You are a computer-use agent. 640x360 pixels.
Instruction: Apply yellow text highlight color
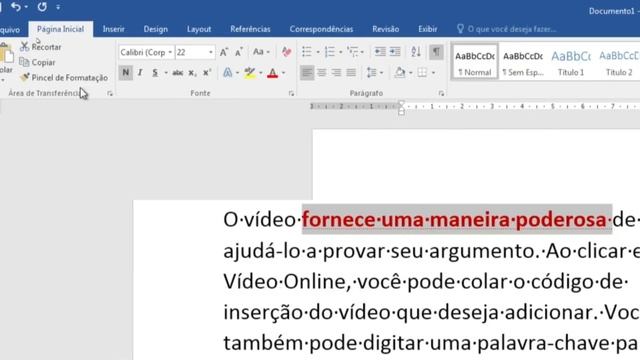click(249, 73)
